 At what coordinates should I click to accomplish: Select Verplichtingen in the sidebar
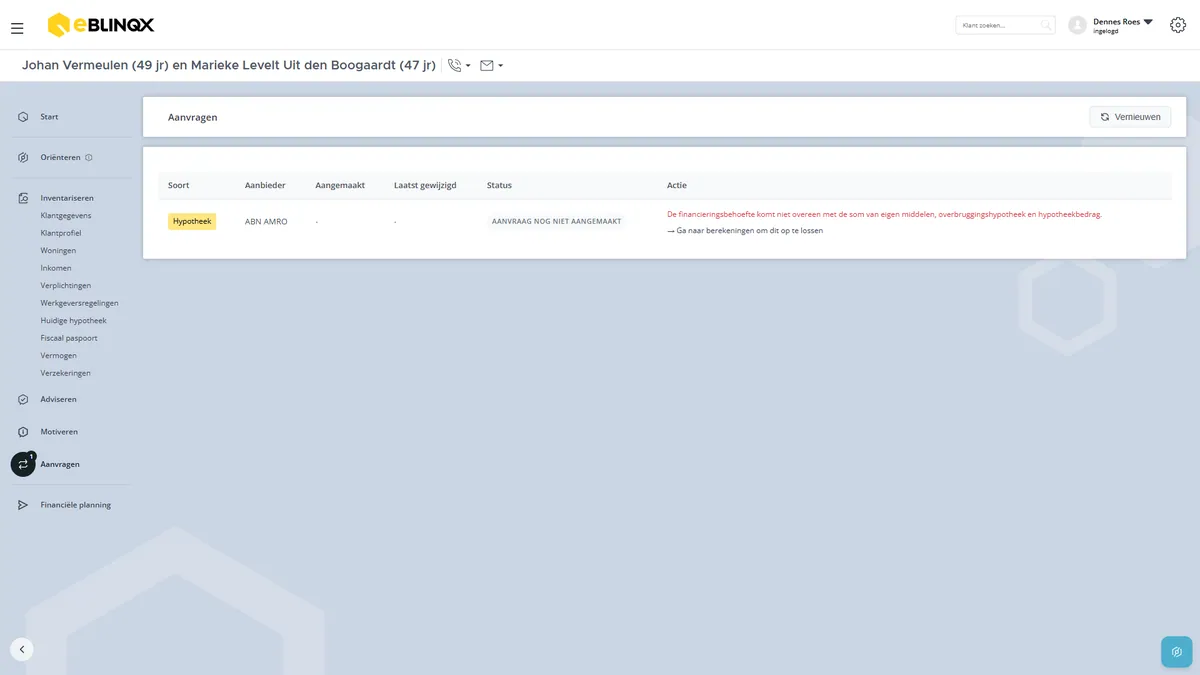[x=66, y=285]
